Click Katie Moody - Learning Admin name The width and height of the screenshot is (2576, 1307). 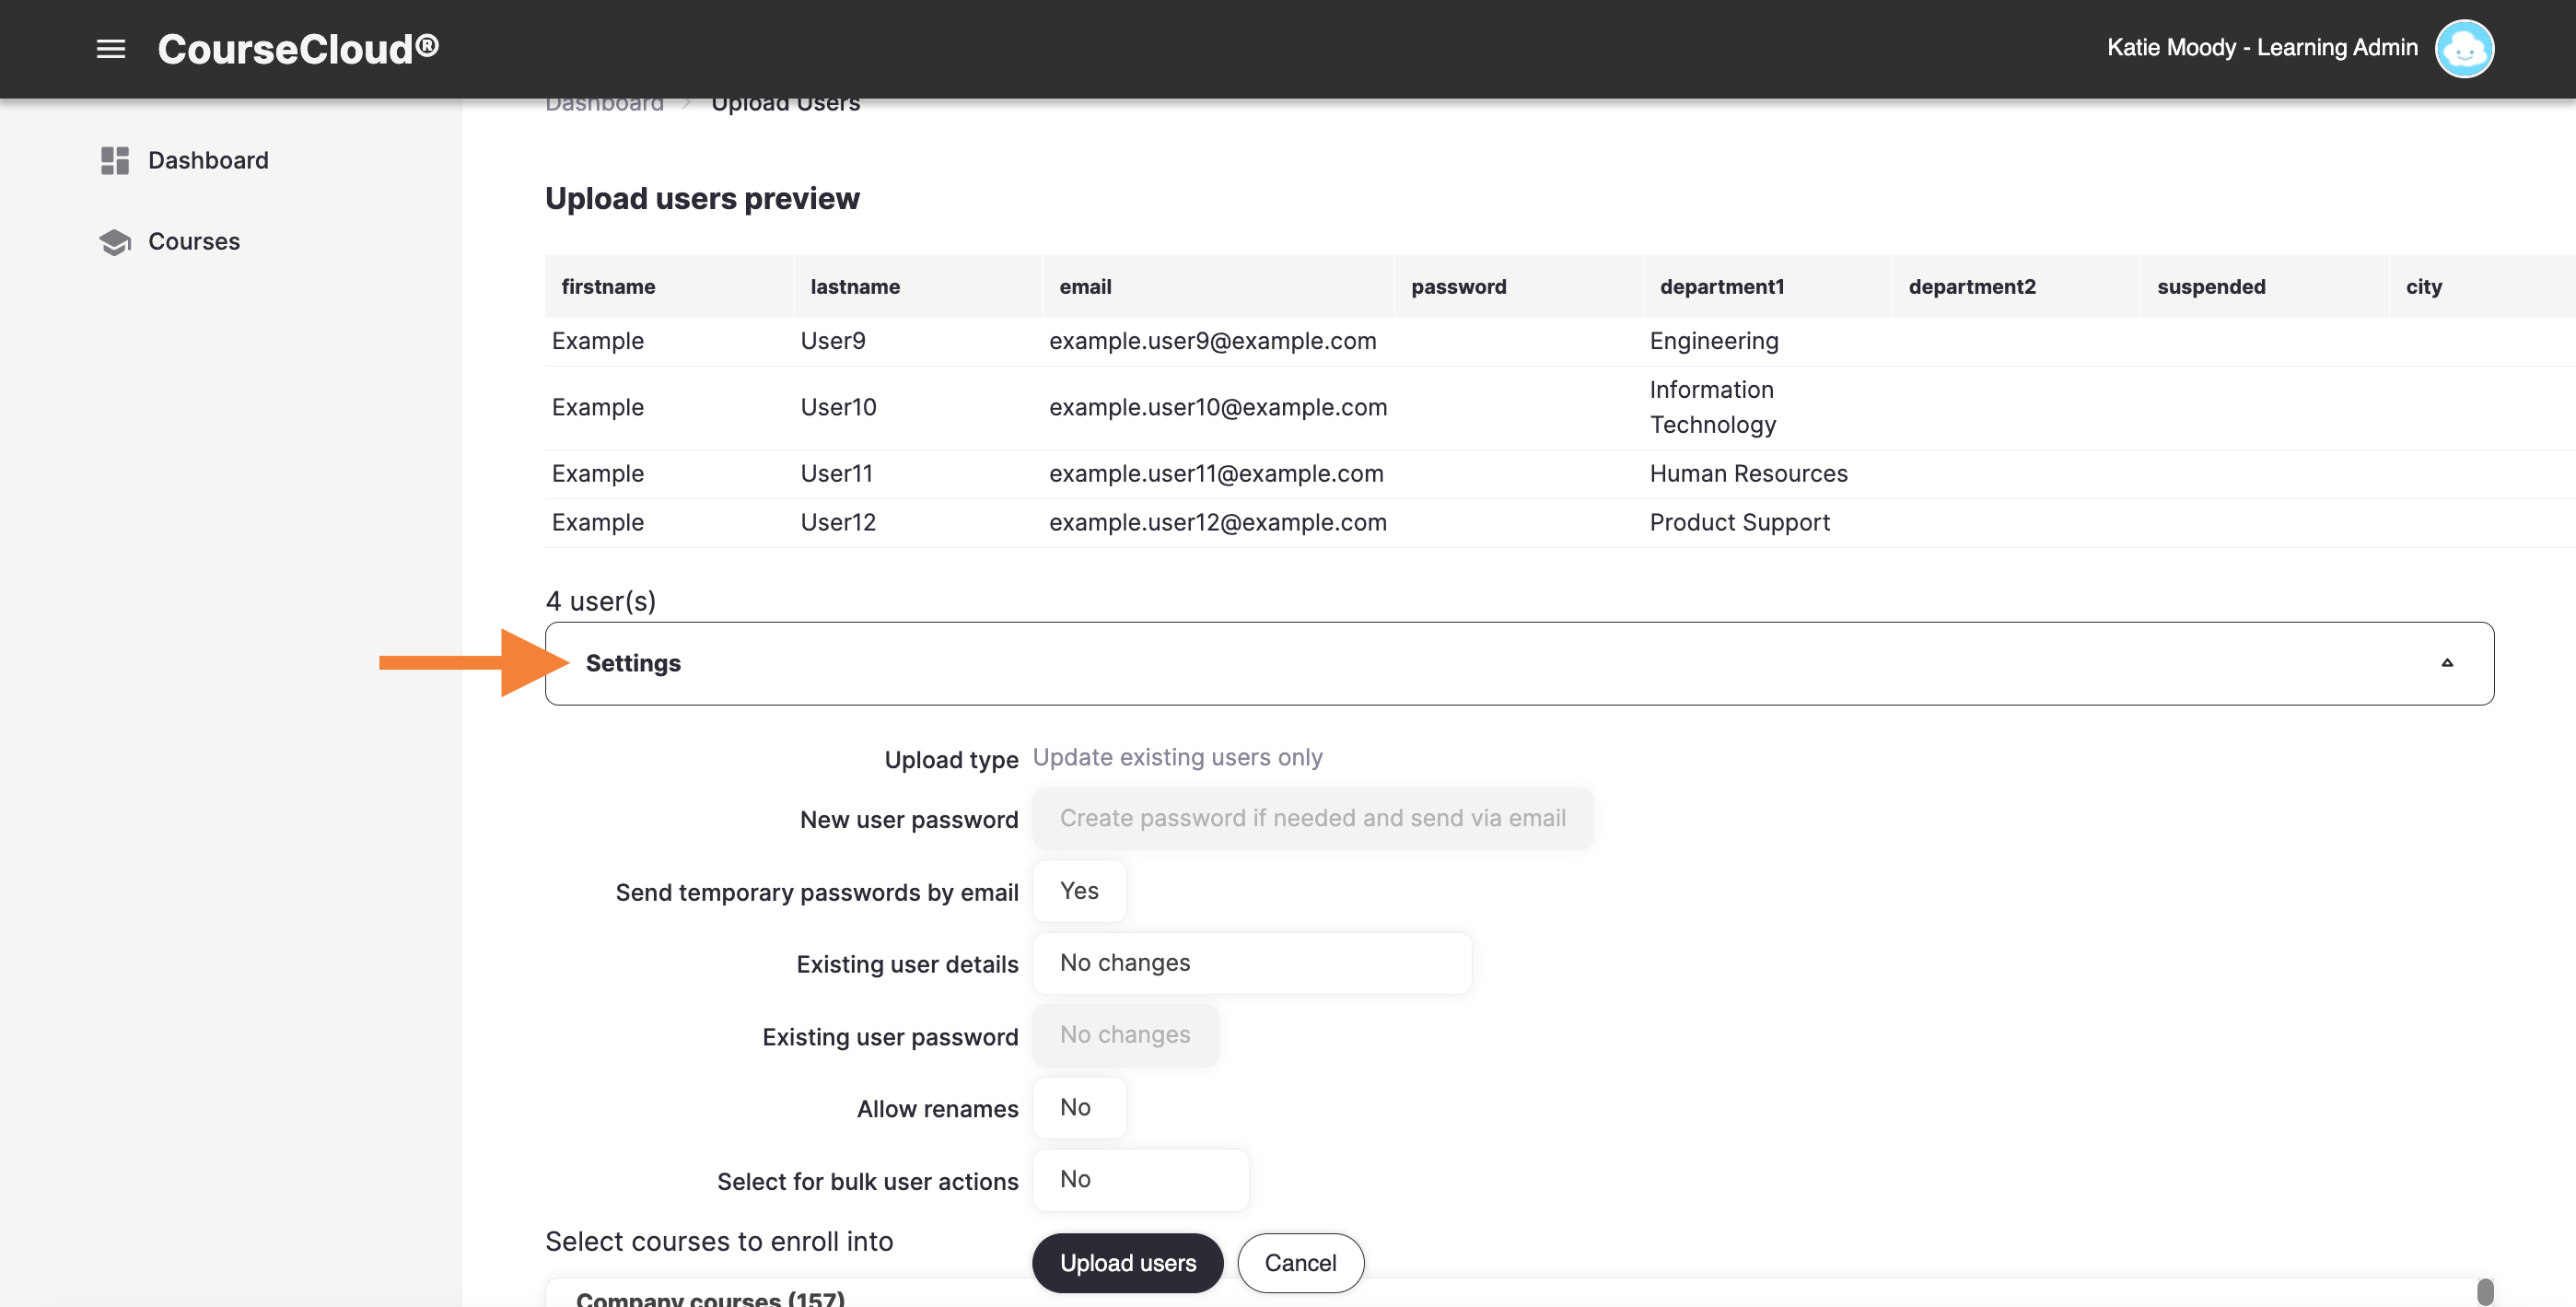click(2262, 48)
